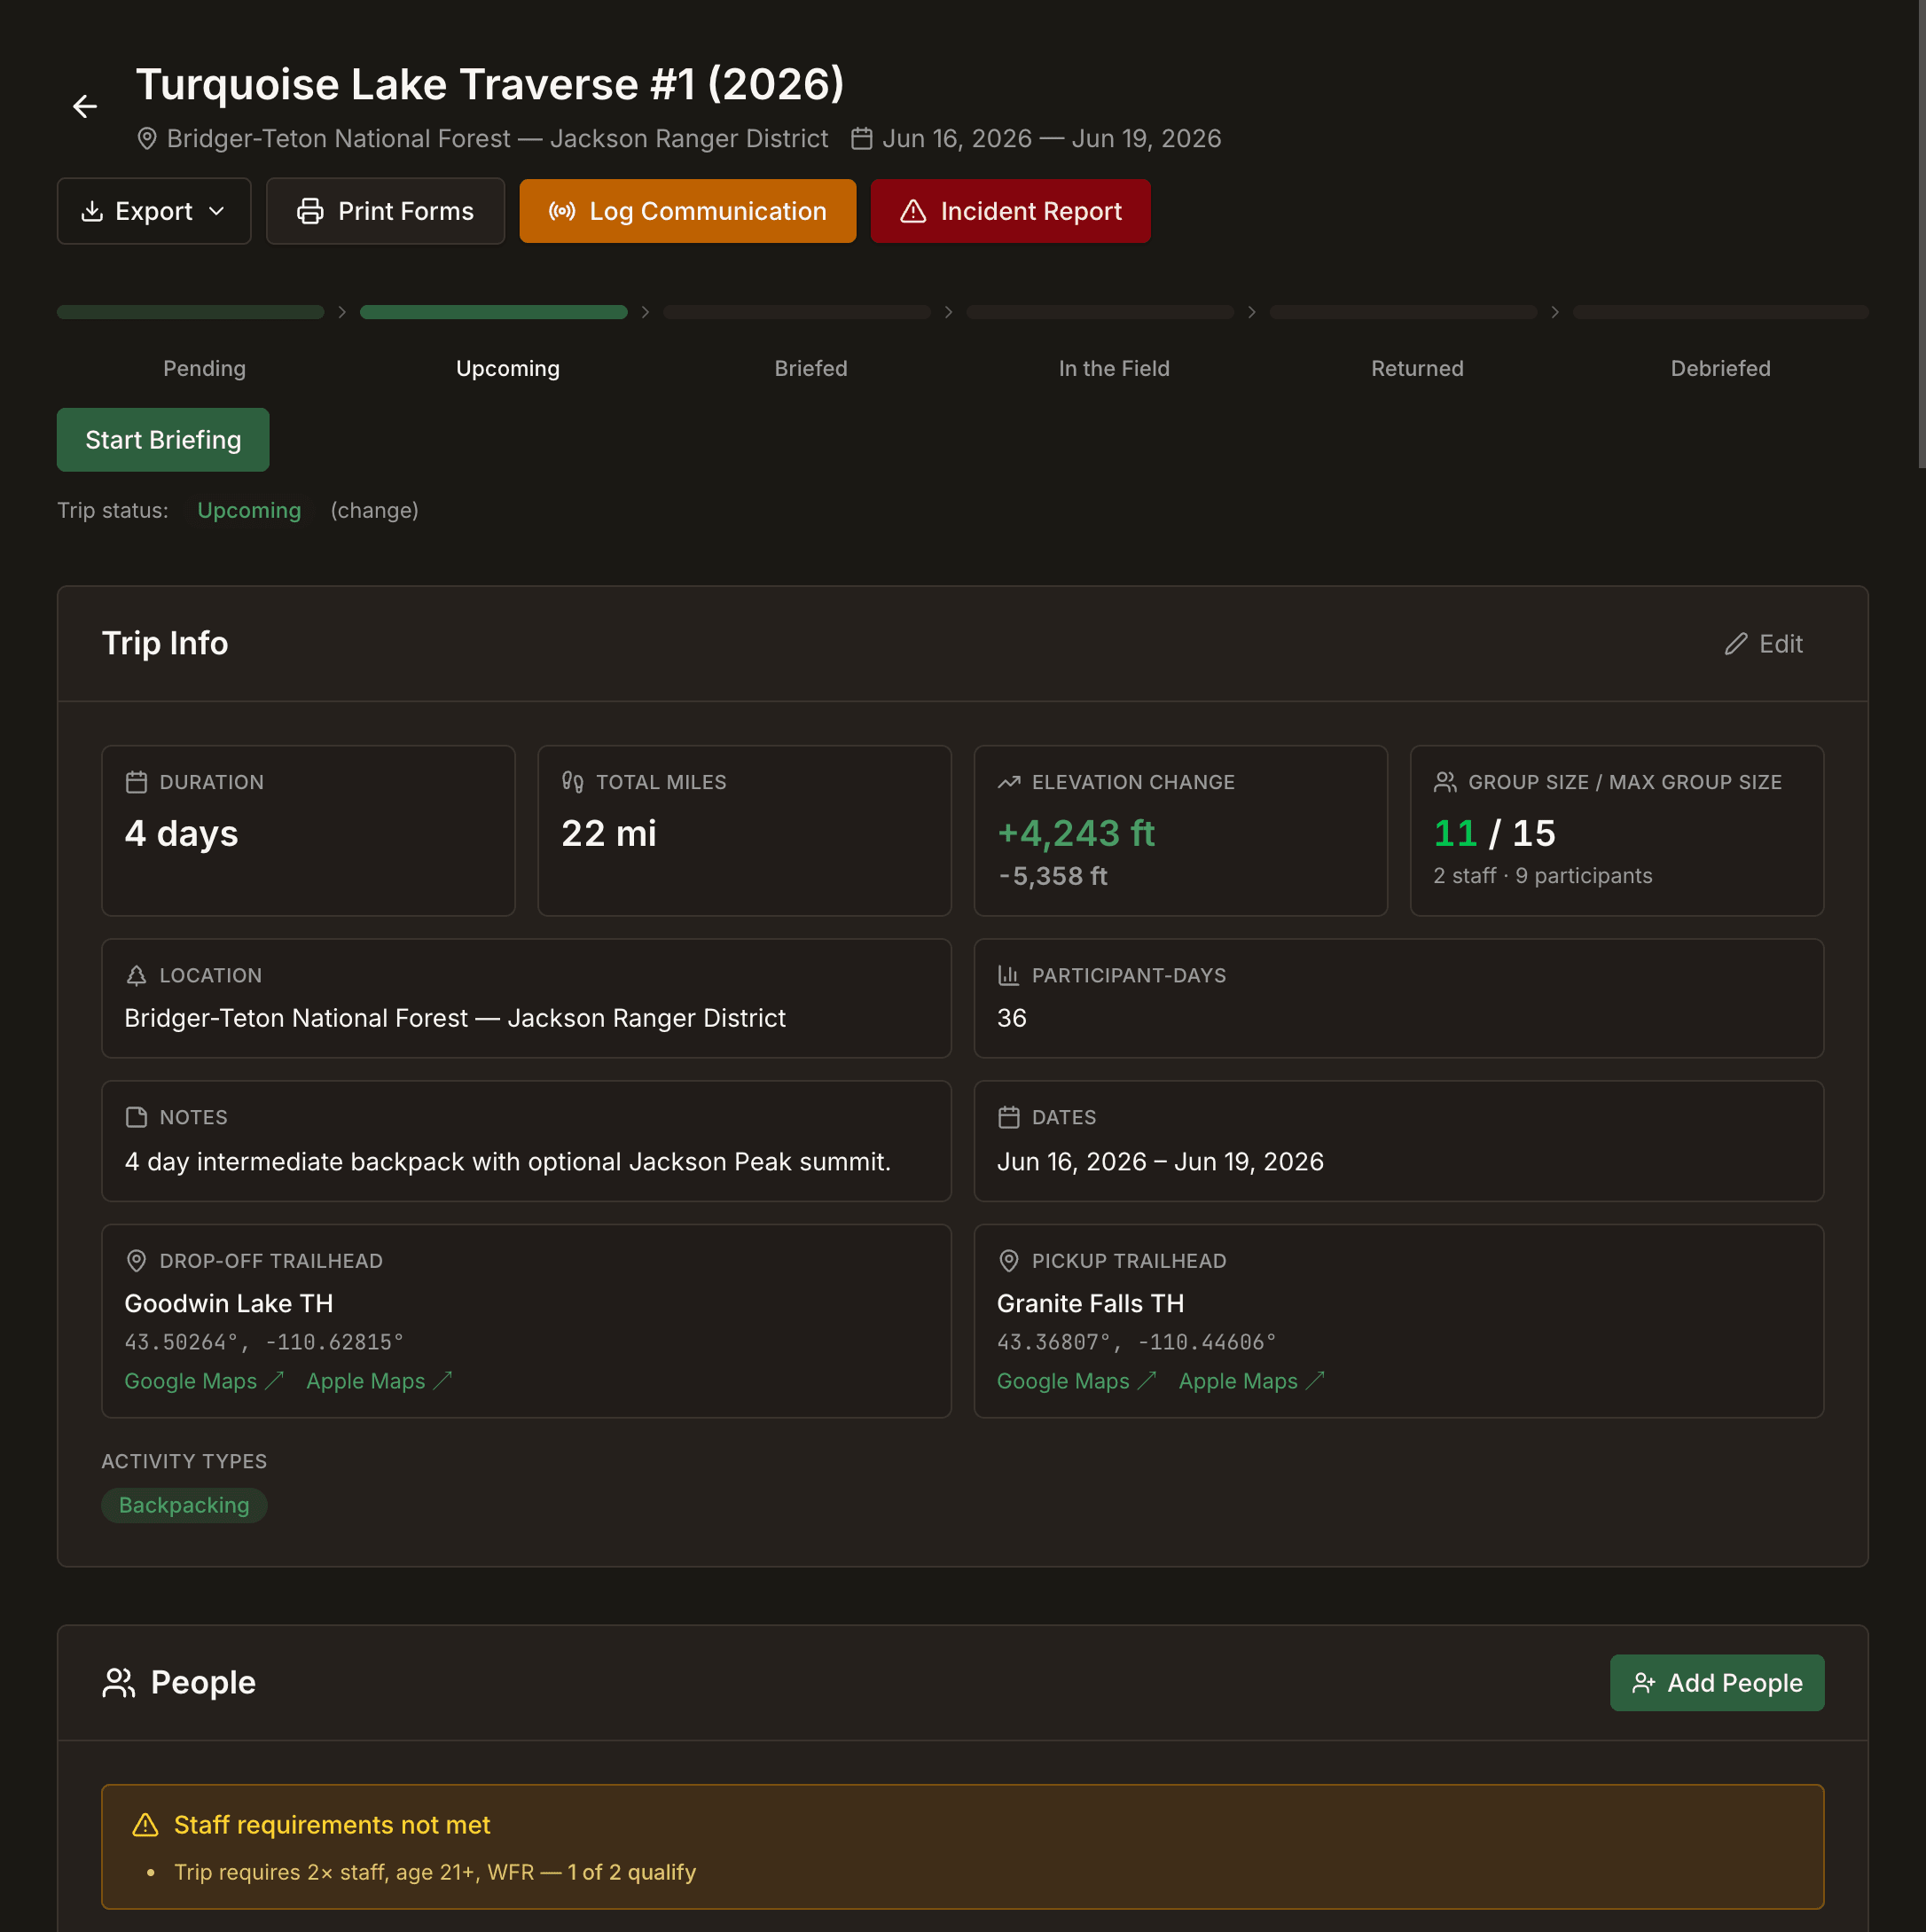This screenshot has width=1926, height=1932.
Task: Click the trending arrow icon for Elevation Change
Action: coord(1009,782)
